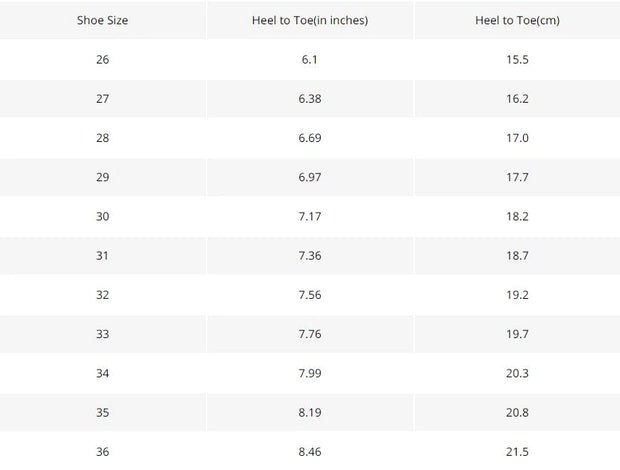The image size is (620, 470).
Task: Select the 15.5 cm cell
Action: (517, 59)
